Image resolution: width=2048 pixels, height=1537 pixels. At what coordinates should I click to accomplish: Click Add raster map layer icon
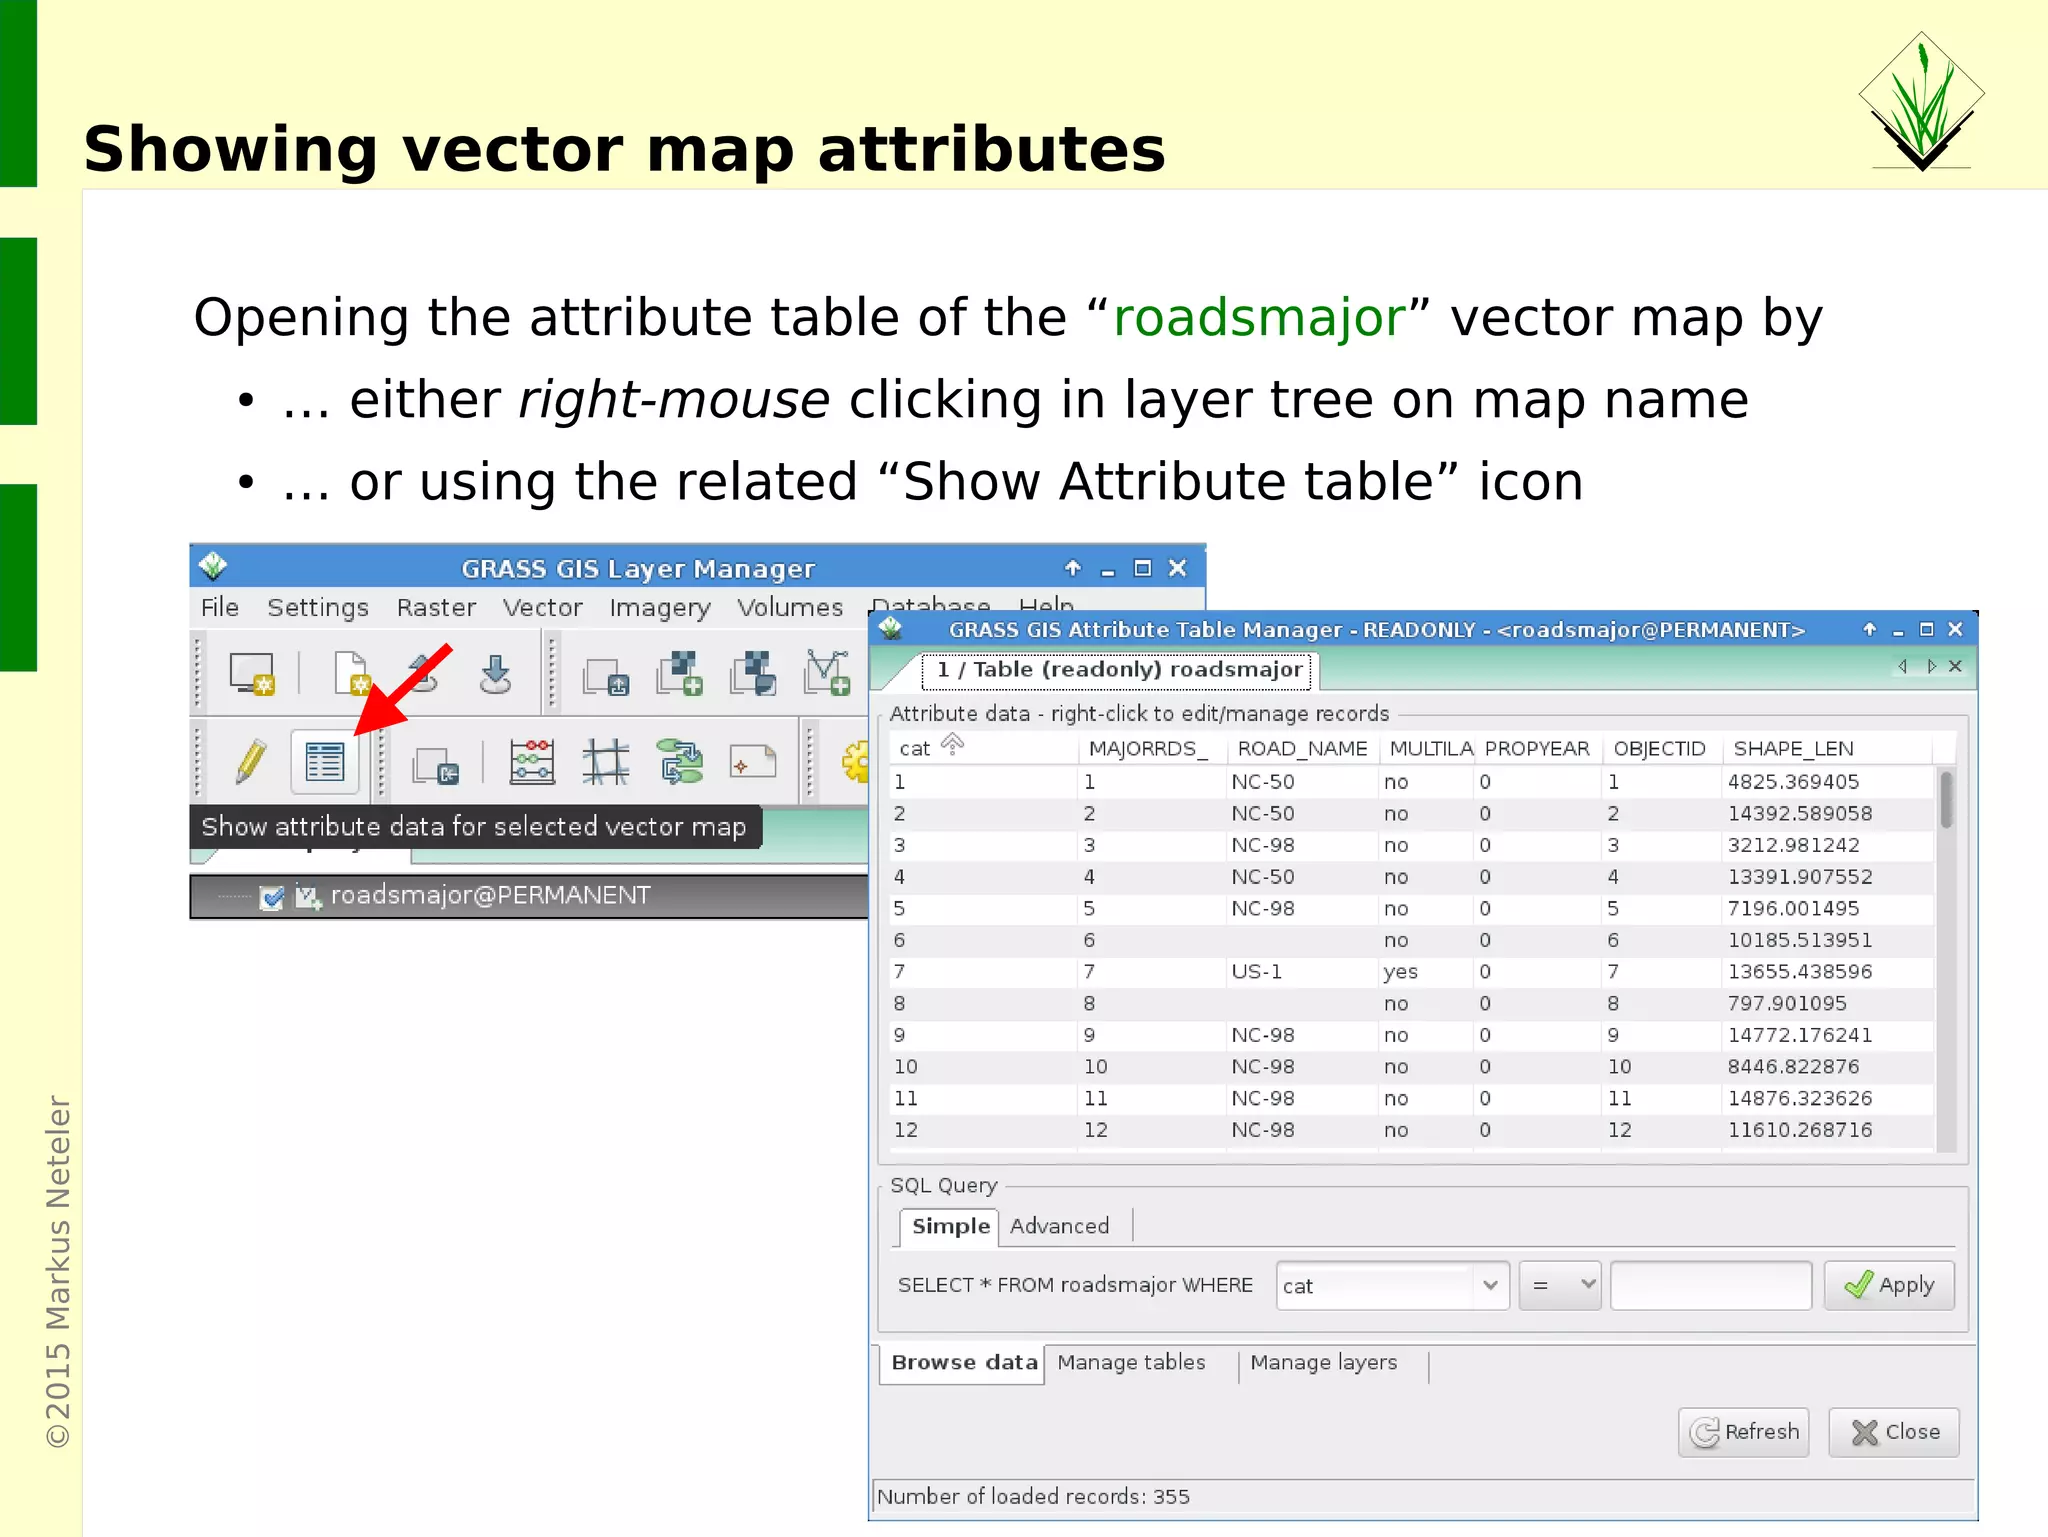click(679, 673)
